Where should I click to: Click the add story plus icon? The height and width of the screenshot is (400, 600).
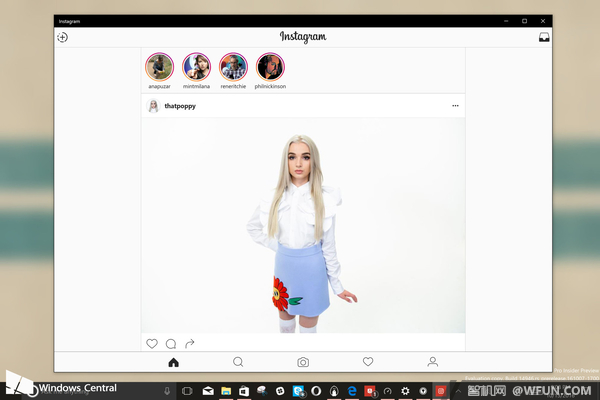click(x=62, y=37)
